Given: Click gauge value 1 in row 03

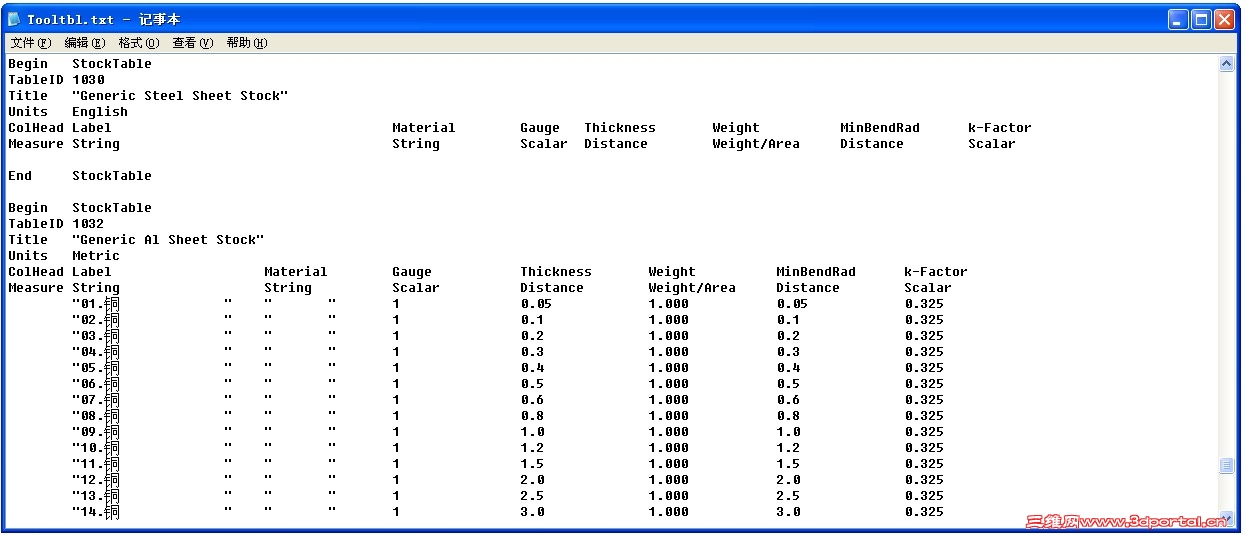Looking at the screenshot, I should (396, 336).
